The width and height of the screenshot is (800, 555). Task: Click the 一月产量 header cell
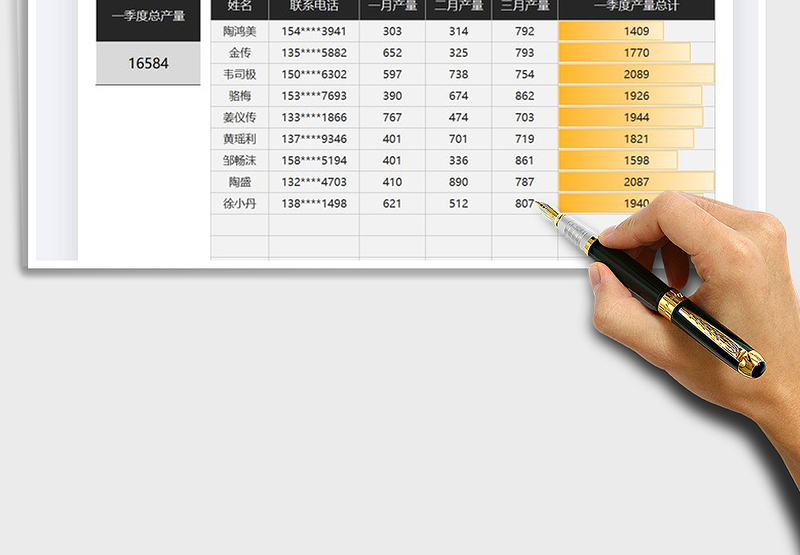pos(392,8)
